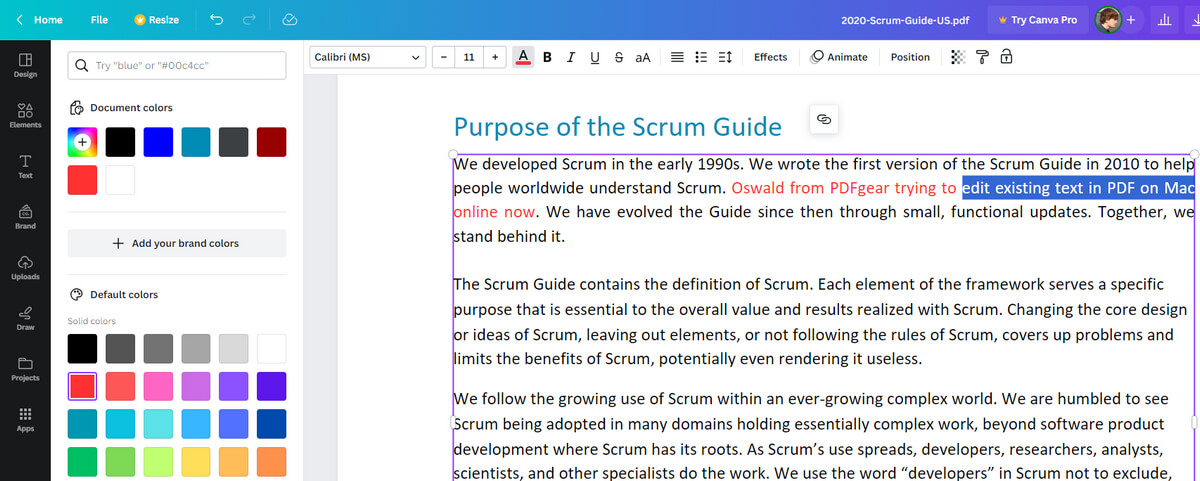Image resolution: width=1200 pixels, height=481 pixels.
Task: Click Add your brand colors
Action: 176,243
